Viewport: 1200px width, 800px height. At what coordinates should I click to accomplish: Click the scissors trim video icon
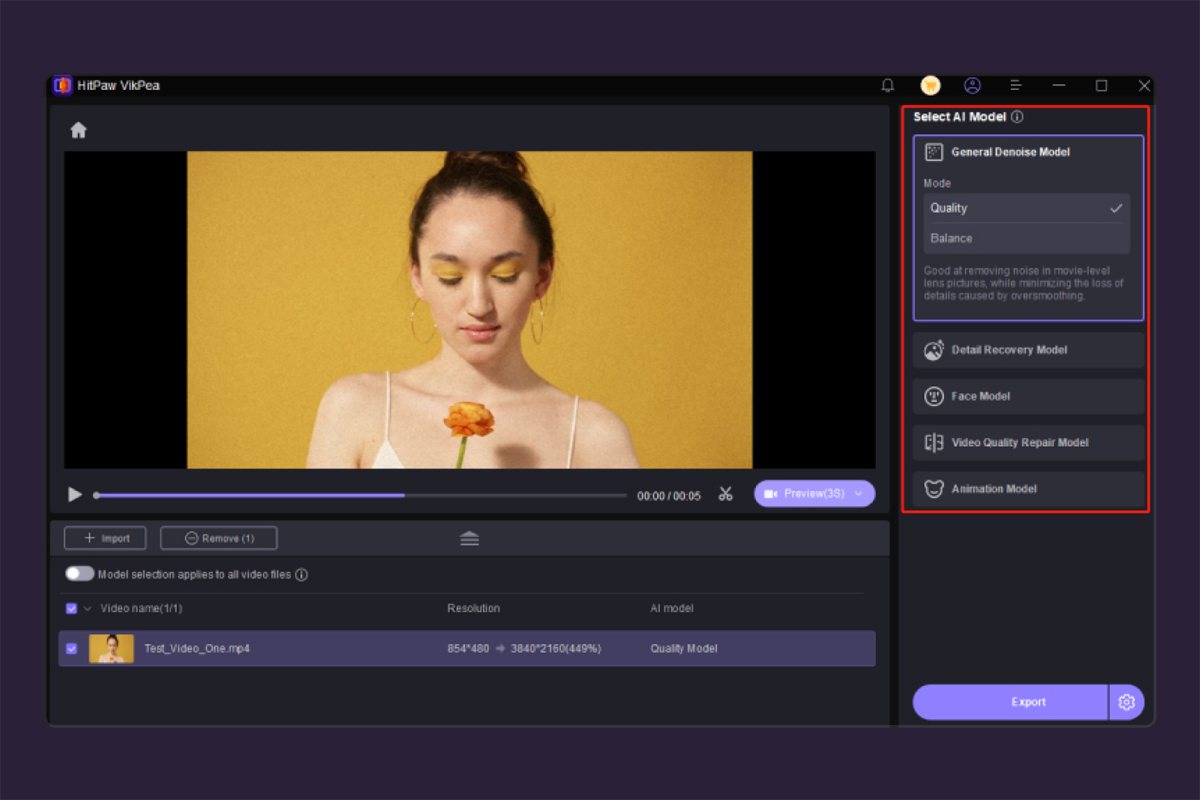(x=726, y=494)
